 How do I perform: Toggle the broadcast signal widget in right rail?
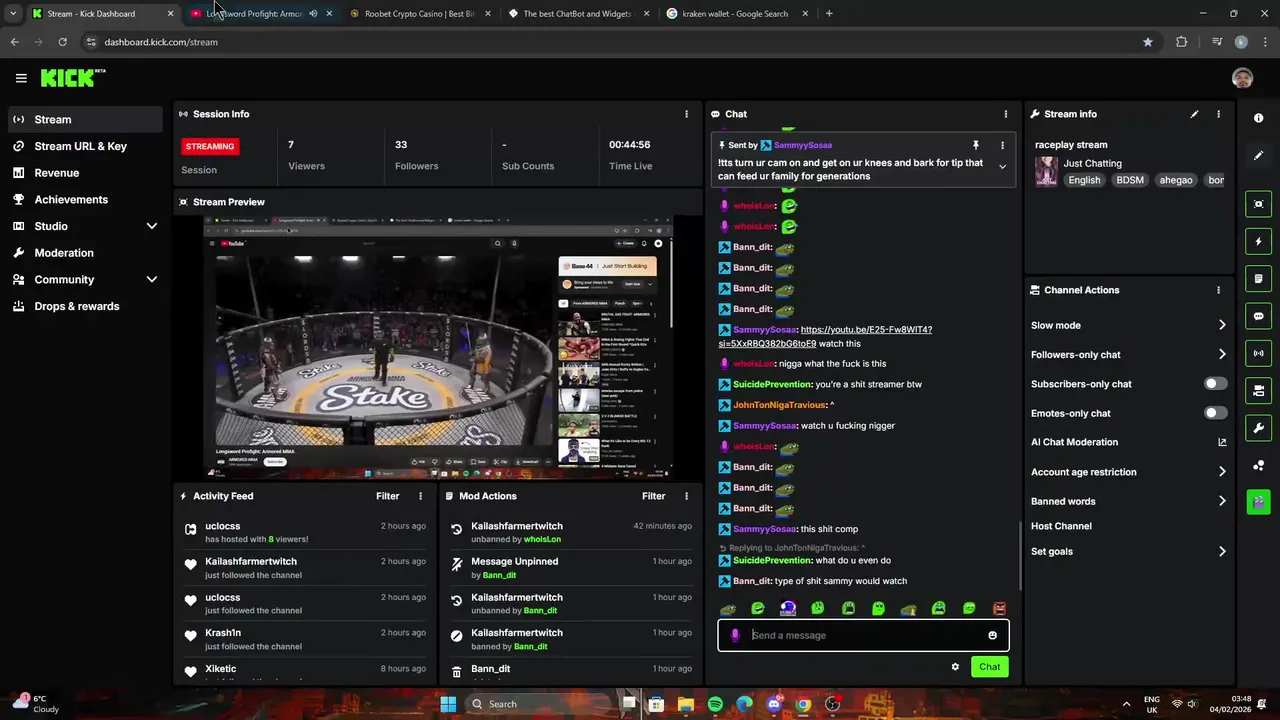click(1258, 353)
